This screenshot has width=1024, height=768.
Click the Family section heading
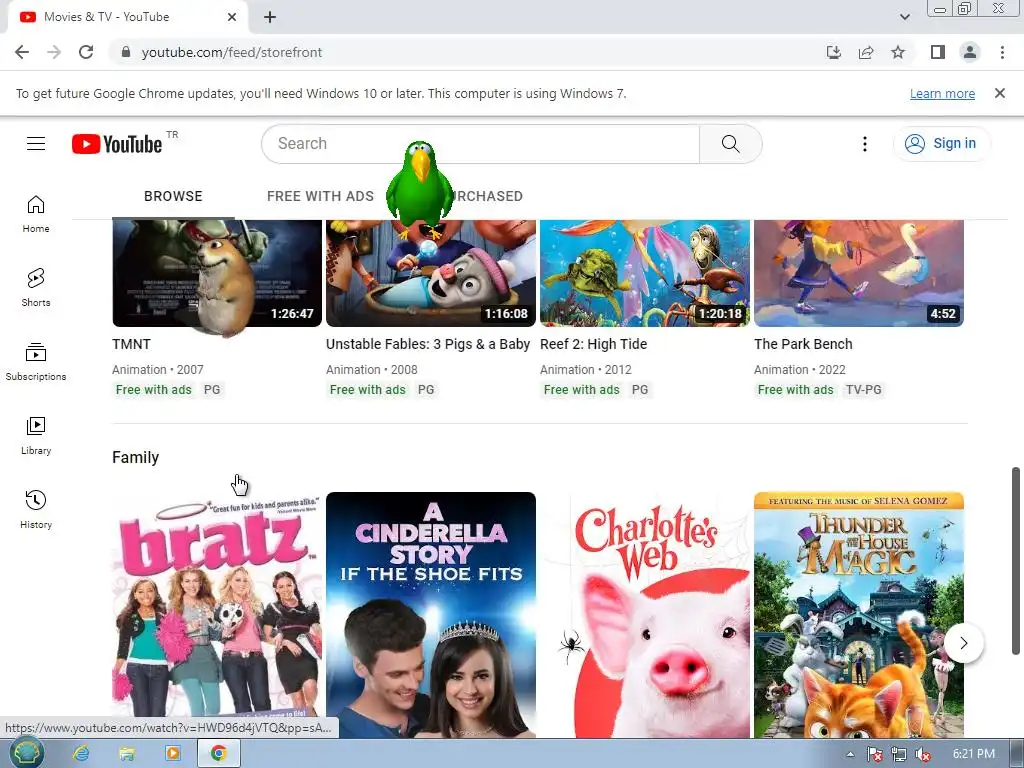coord(135,457)
